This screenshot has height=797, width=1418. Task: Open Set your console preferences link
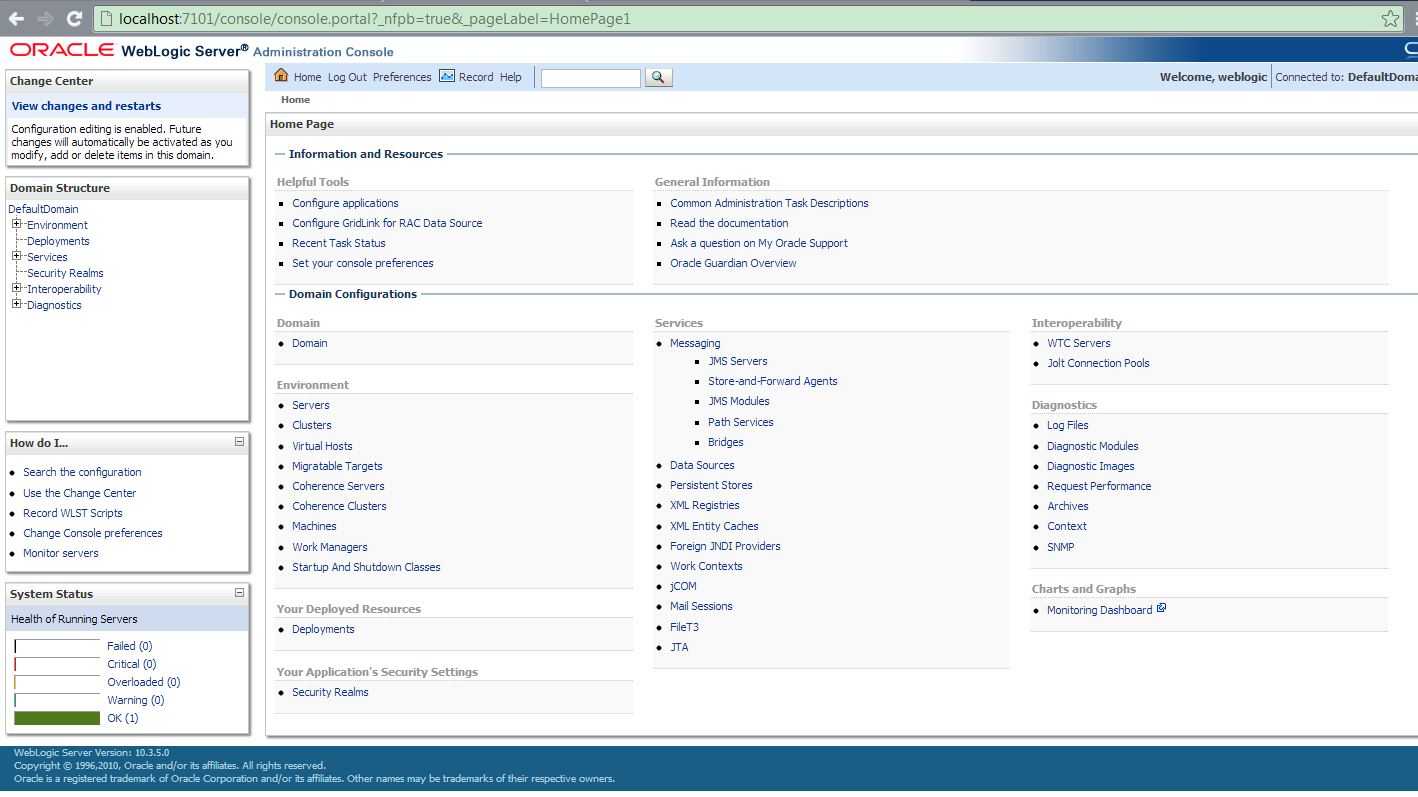[x=363, y=263]
